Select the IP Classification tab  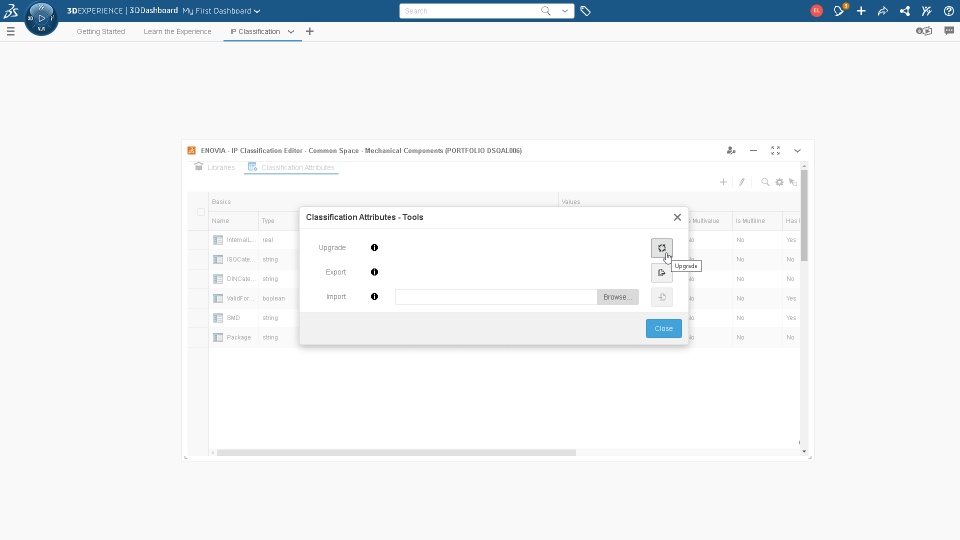coord(255,31)
